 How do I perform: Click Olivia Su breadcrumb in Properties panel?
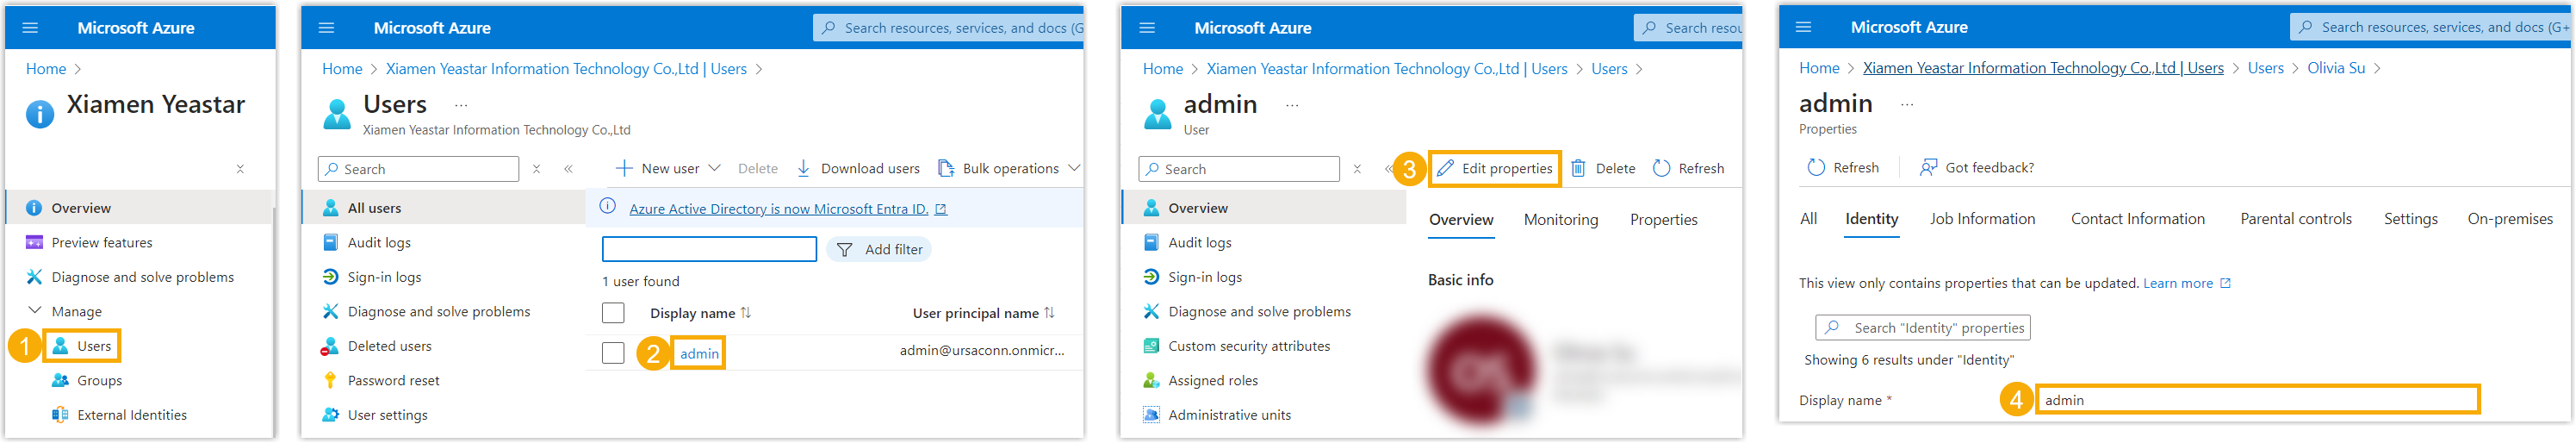(x=2335, y=68)
